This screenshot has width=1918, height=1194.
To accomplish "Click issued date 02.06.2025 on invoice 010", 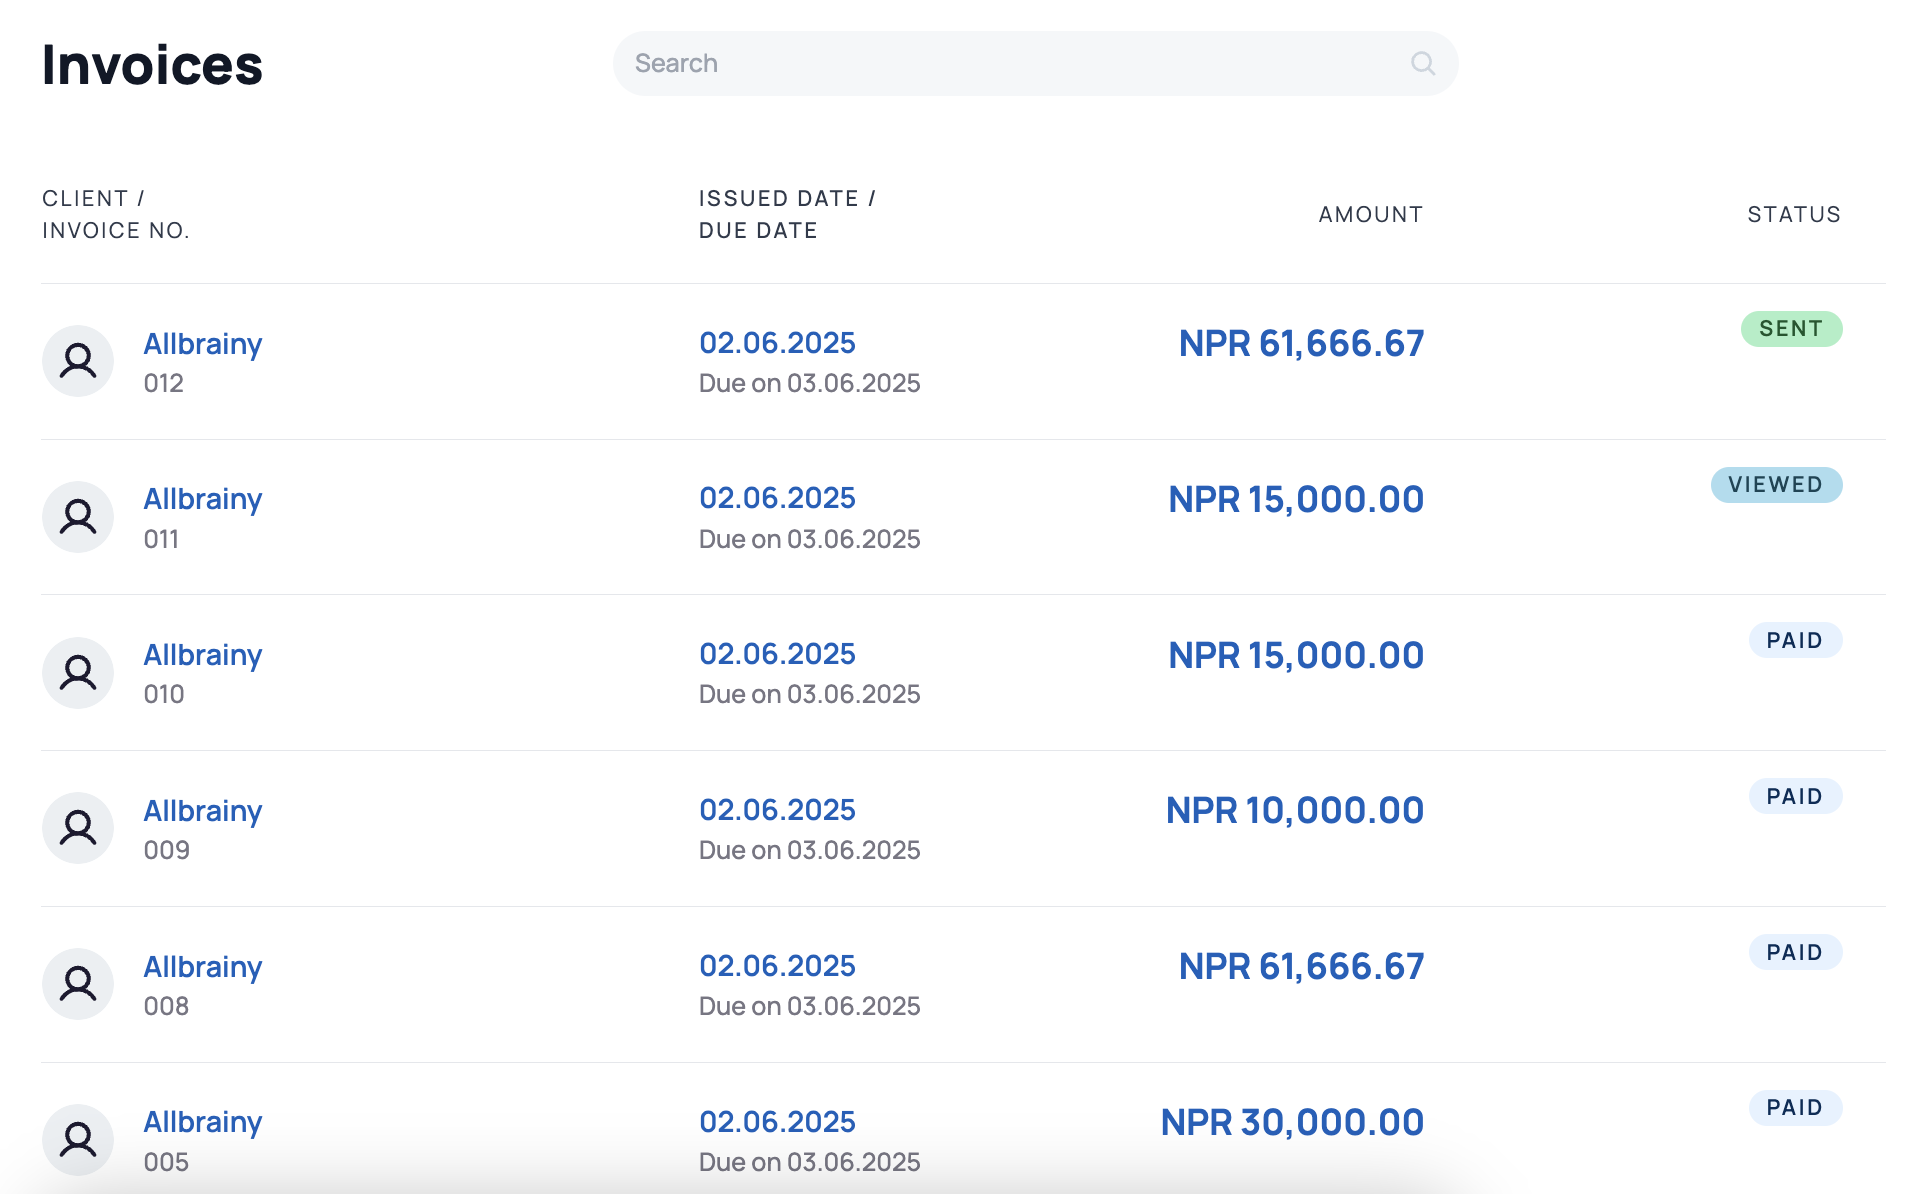I will point(777,654).
